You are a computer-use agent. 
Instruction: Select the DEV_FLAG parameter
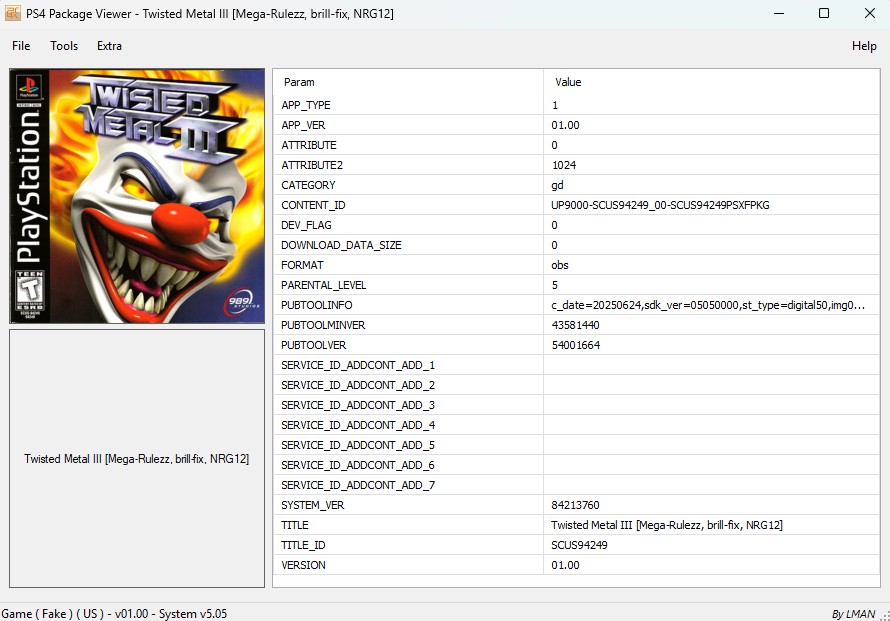click(306, 225)
